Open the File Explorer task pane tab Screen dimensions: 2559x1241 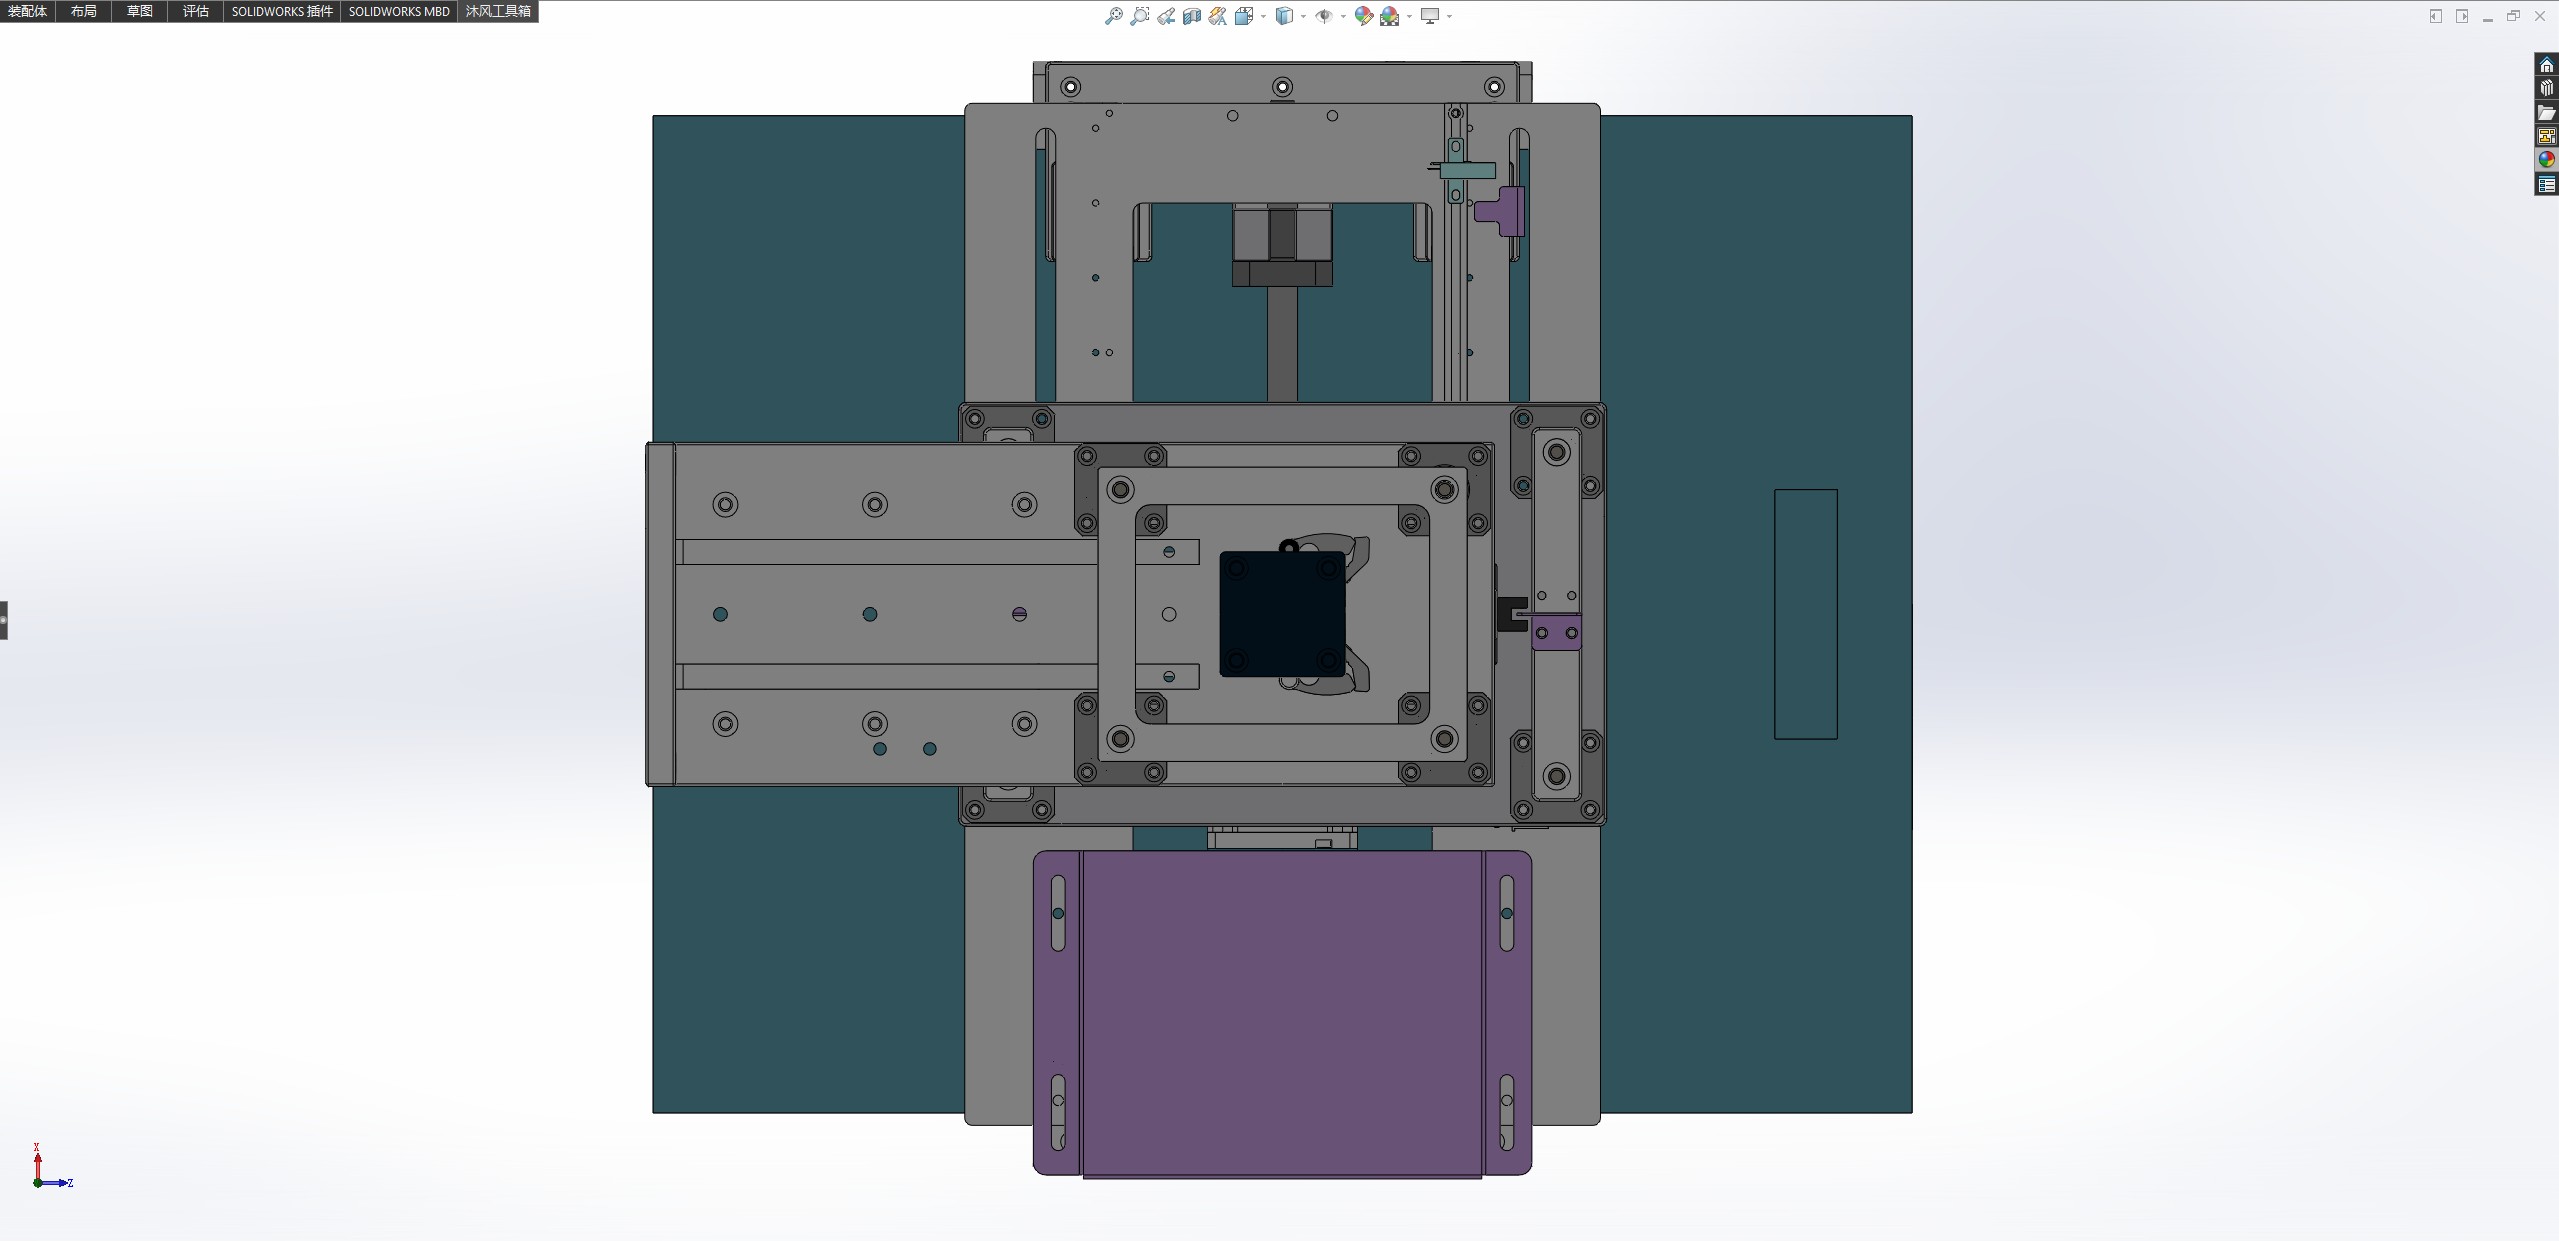click(x=2546, y=112)
